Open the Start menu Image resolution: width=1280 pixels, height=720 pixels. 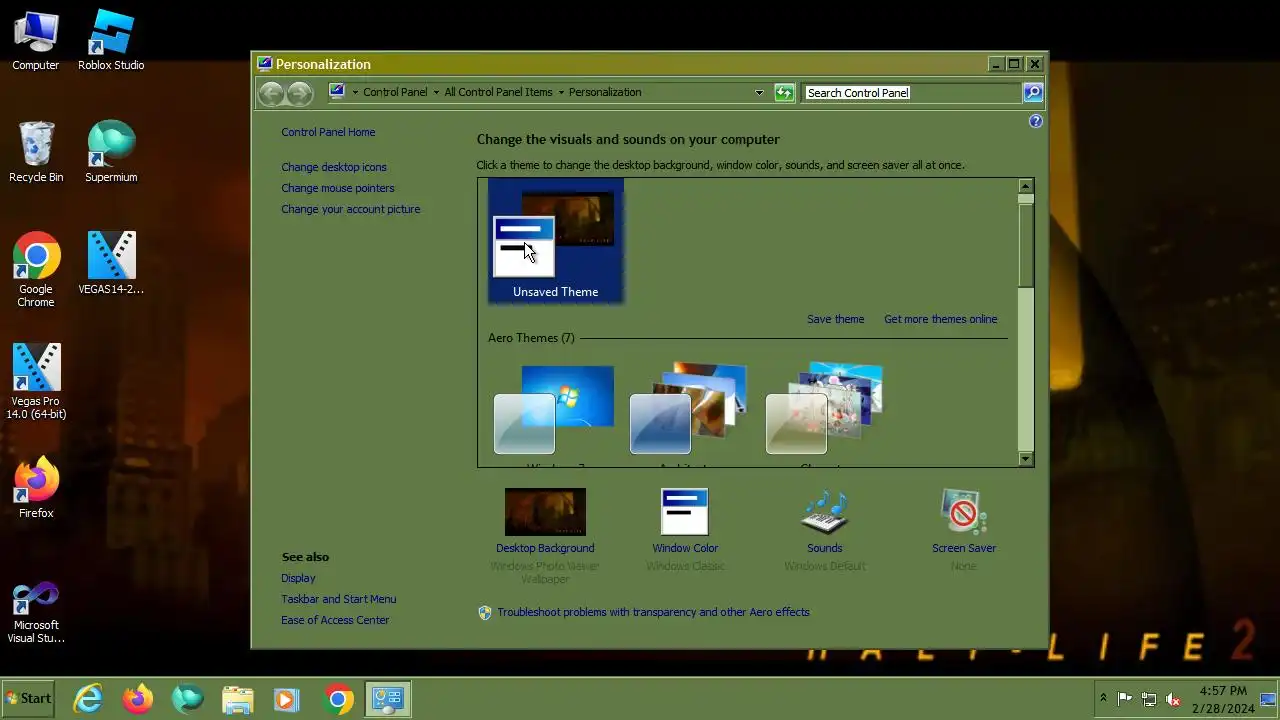pyautogui.click(x=29, y=699)
